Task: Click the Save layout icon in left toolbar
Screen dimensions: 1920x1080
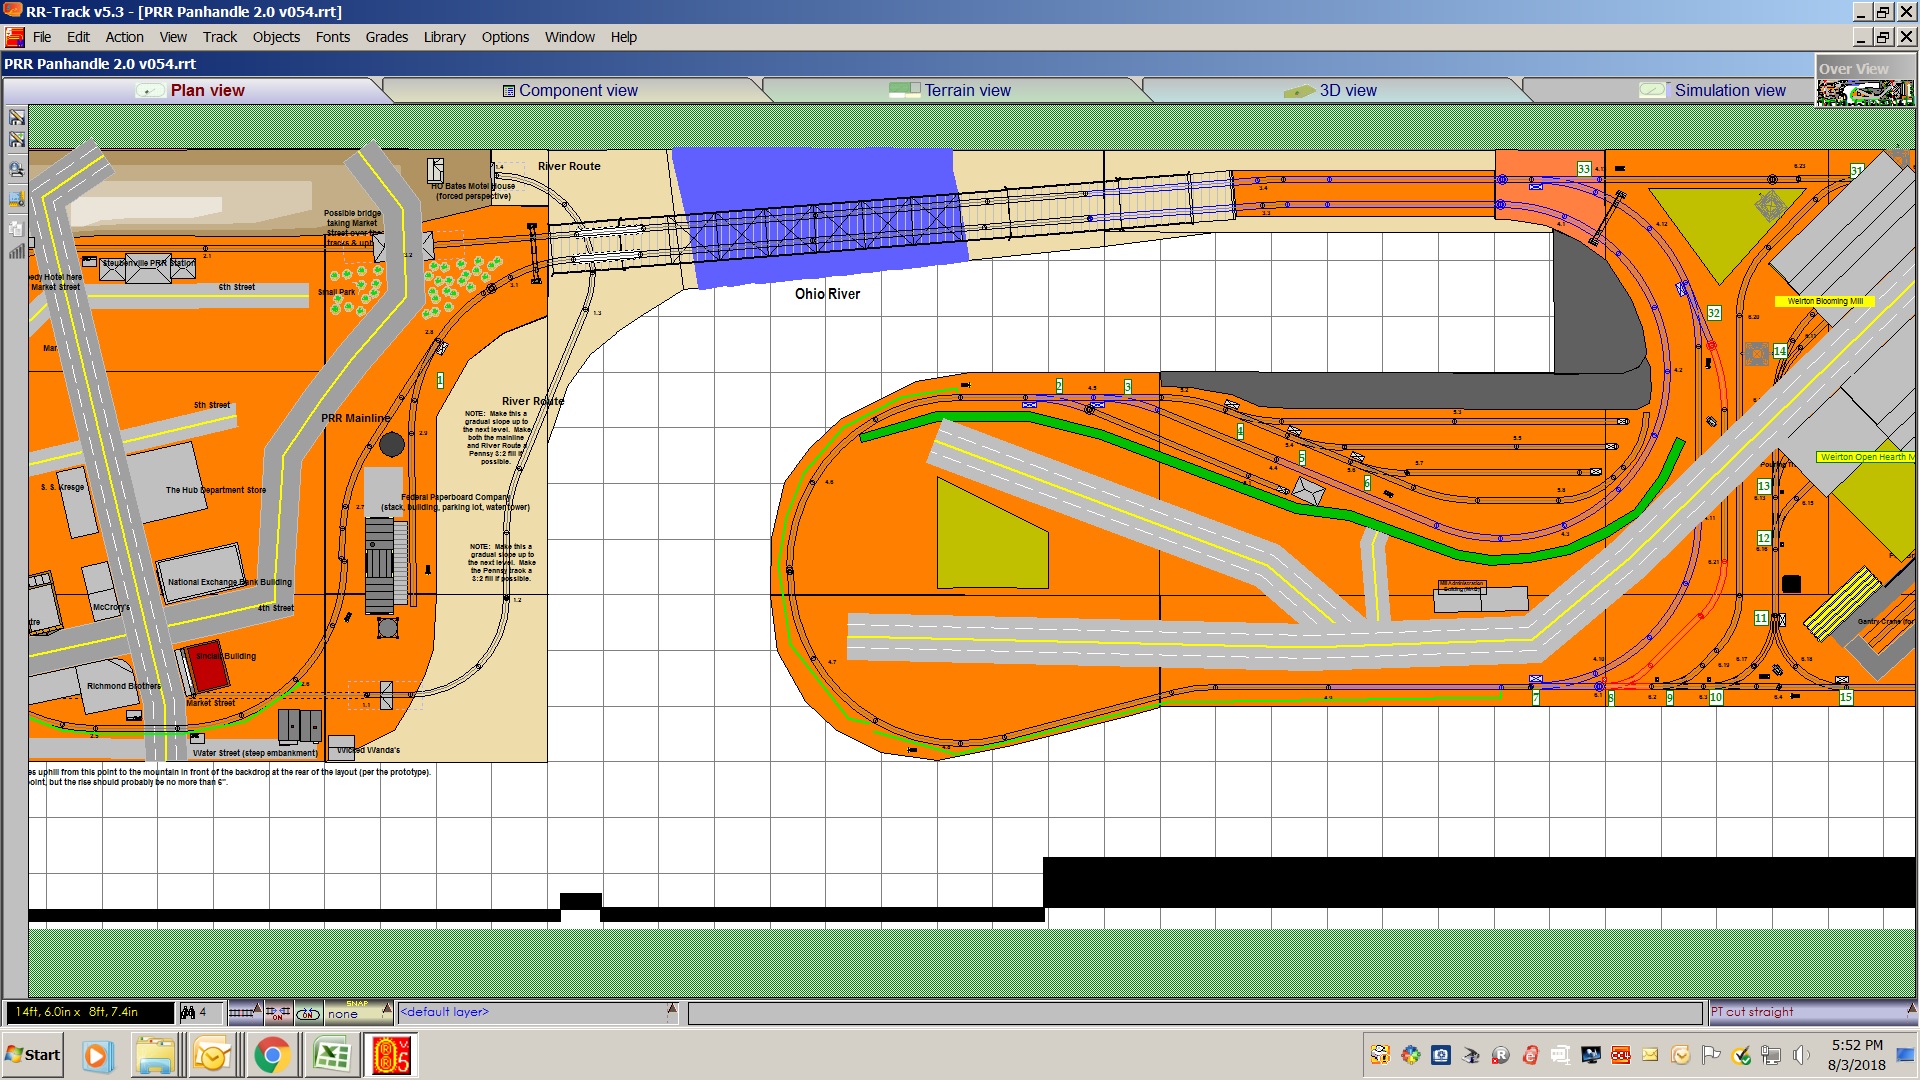Action: [17, 118]
